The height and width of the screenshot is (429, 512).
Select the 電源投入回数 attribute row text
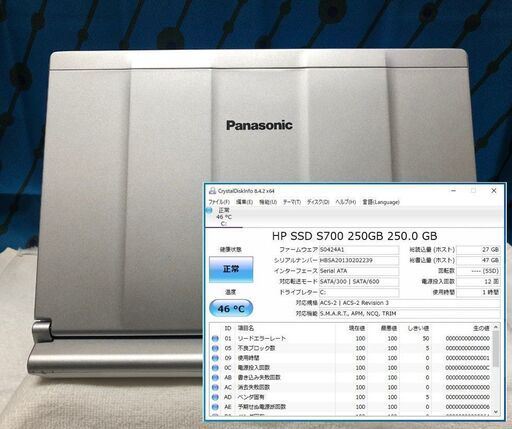click(253, 368)
